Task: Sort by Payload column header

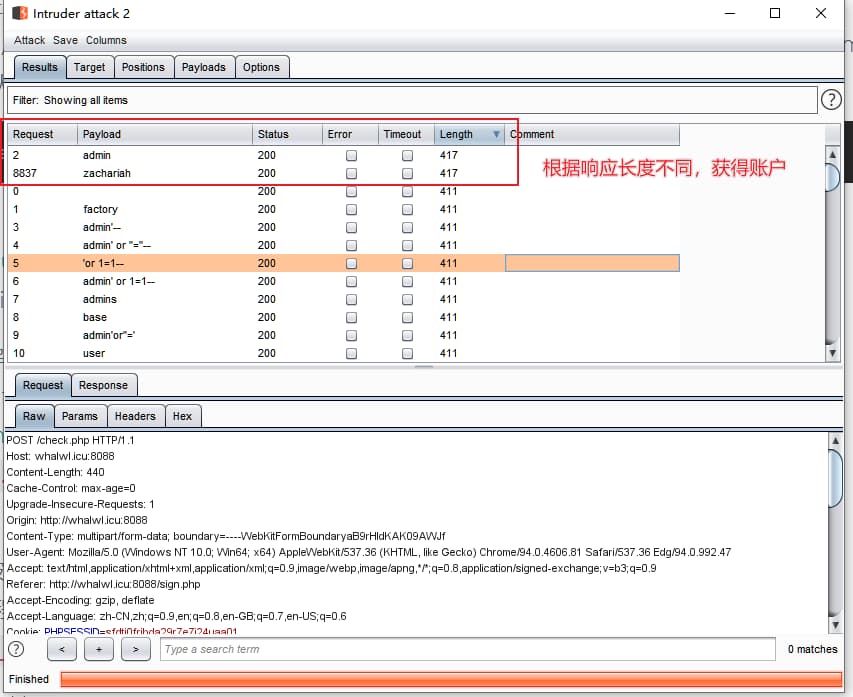Action: pos(165,134)
